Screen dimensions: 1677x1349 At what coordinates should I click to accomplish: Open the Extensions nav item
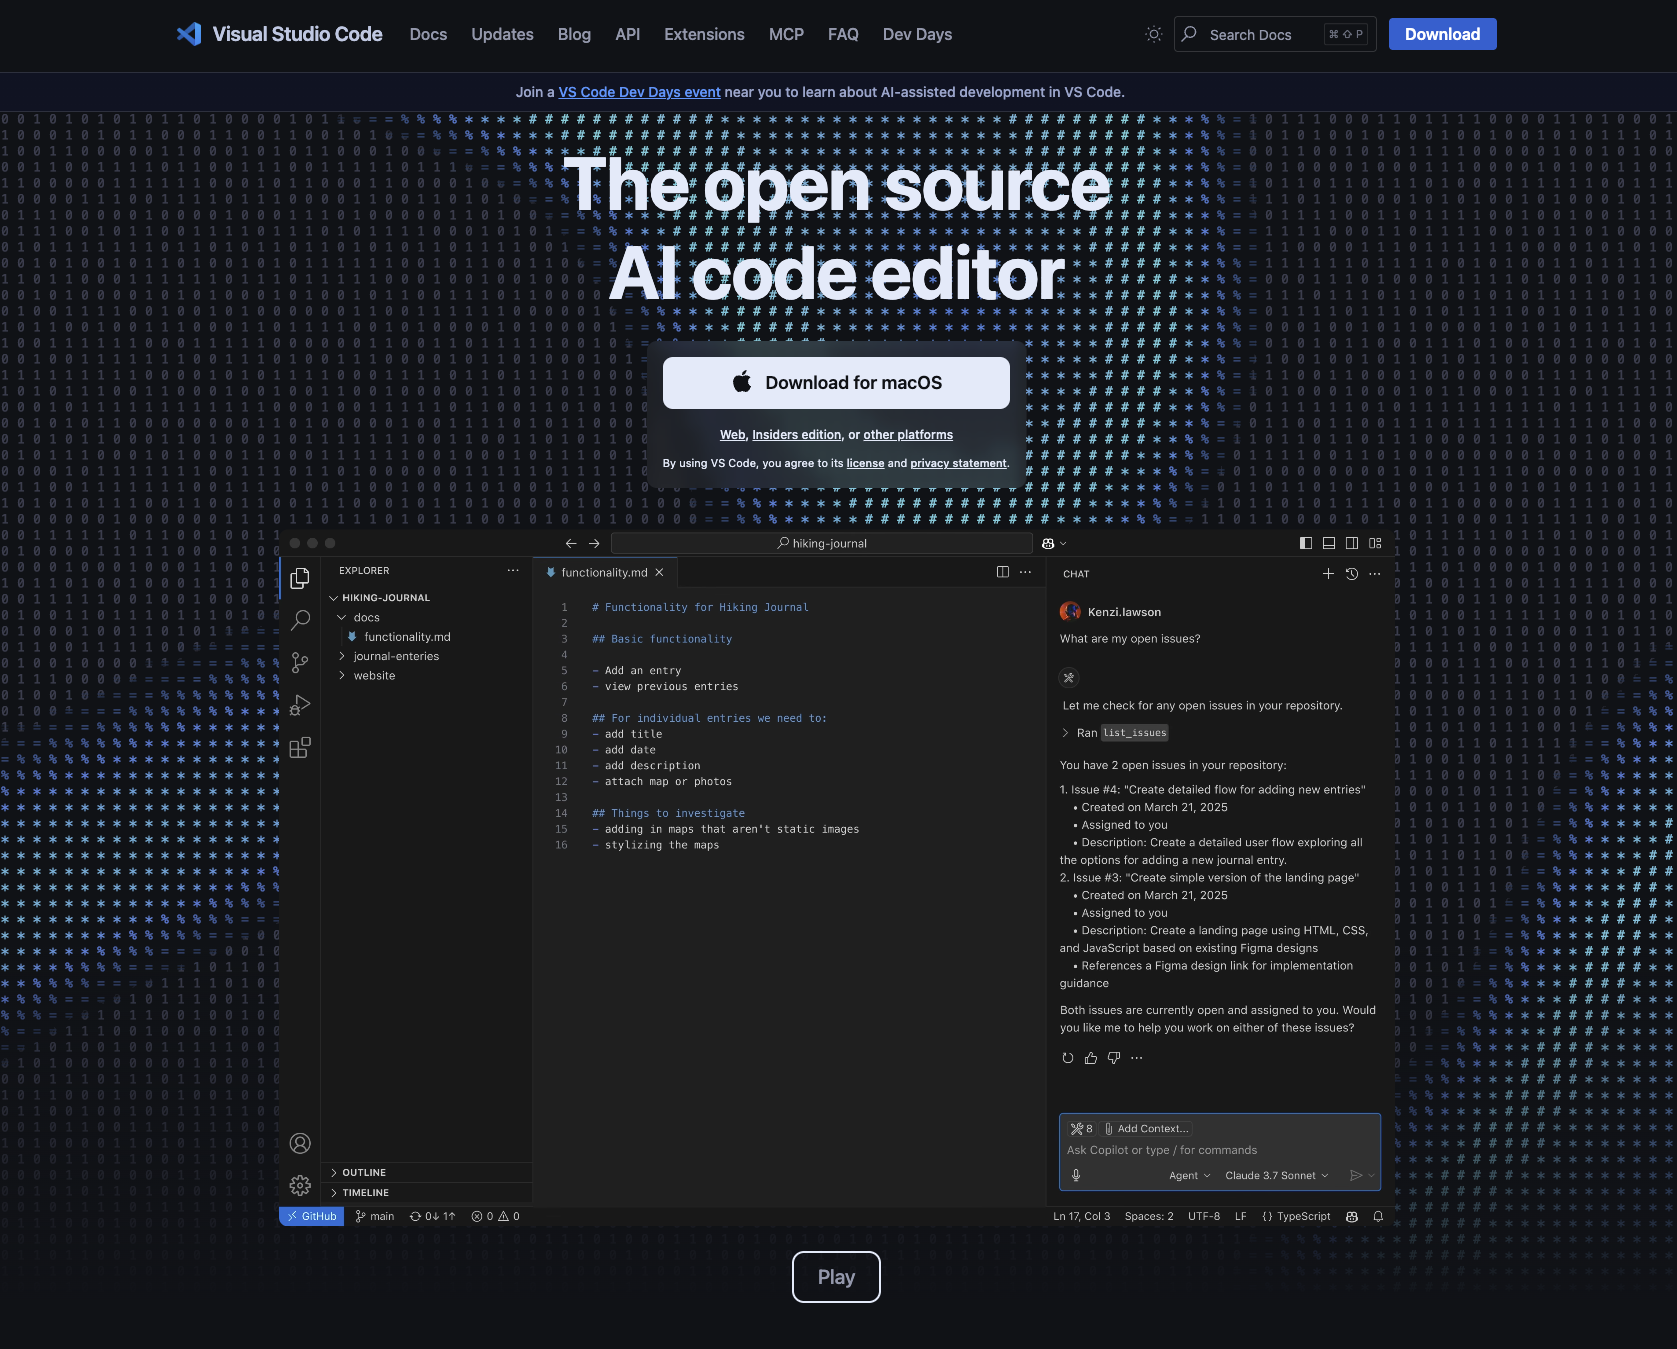click(x=704, y=34)
